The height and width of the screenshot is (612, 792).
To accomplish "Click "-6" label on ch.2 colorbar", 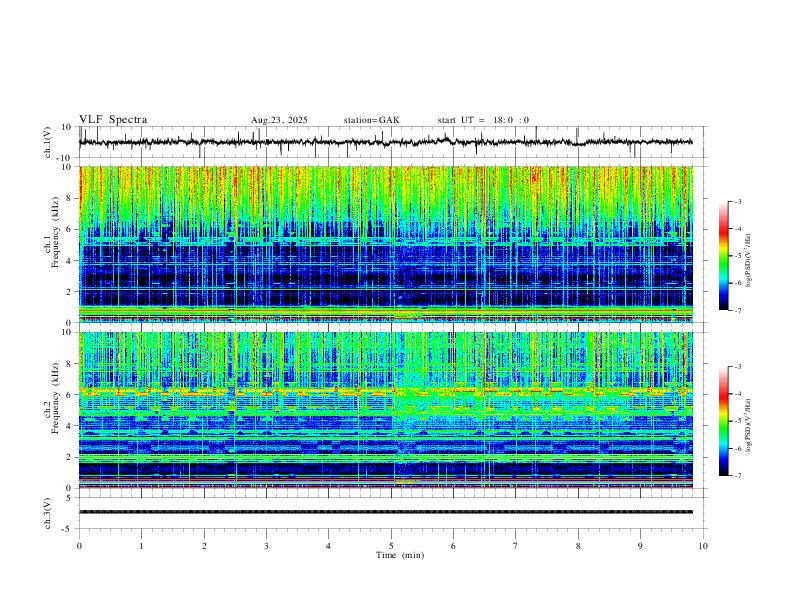I will 738,448.
